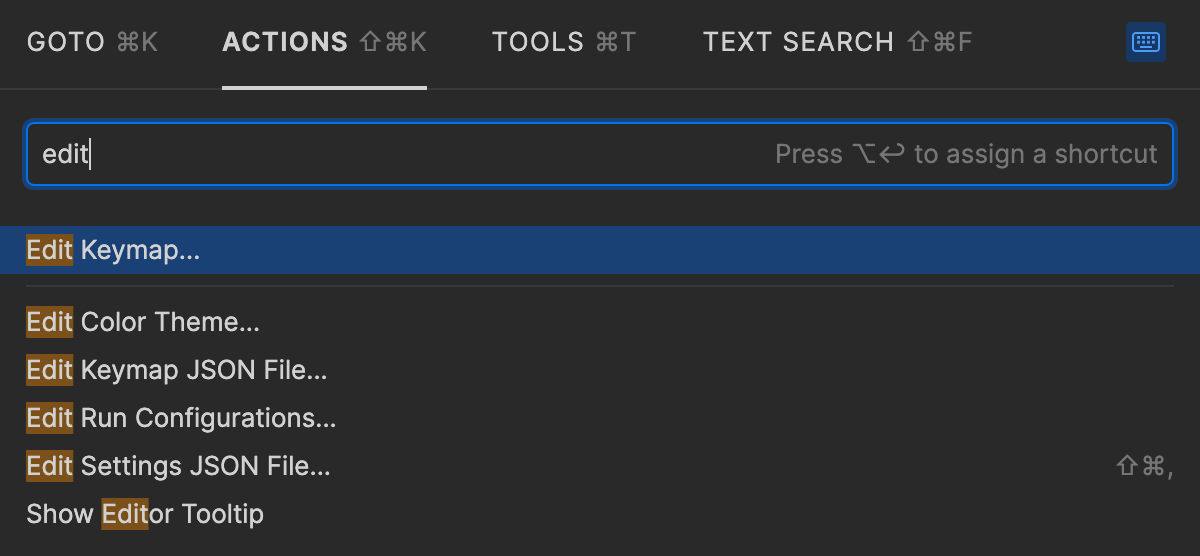The height and width of the screenshot is (556, 1200).
Task: Click the ⇧⌘K shortcut hint beside ACTIONS
Action: [x=393, y=42]
